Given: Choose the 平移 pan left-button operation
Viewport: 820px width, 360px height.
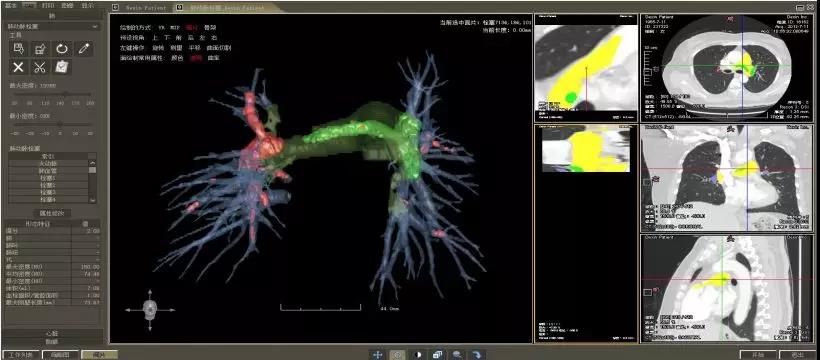Looking at the screenshot, I should (x=195, y=48).
